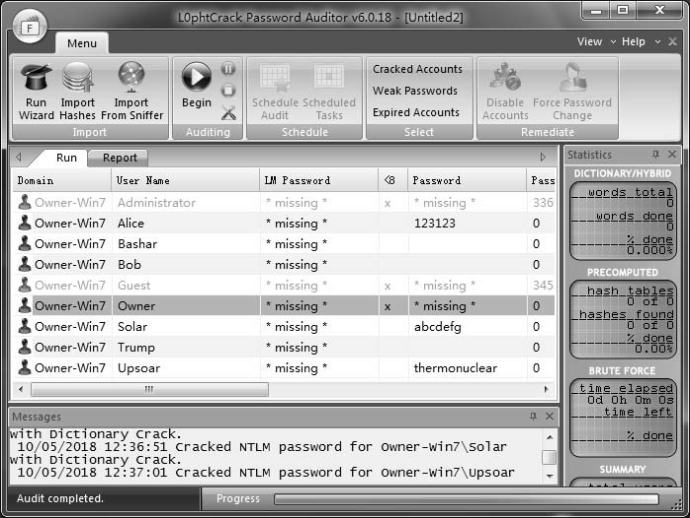Screen dimensions: 690x518
Task: Click the Messages vertical scrollbar thumb
Action: pos(549,457)
